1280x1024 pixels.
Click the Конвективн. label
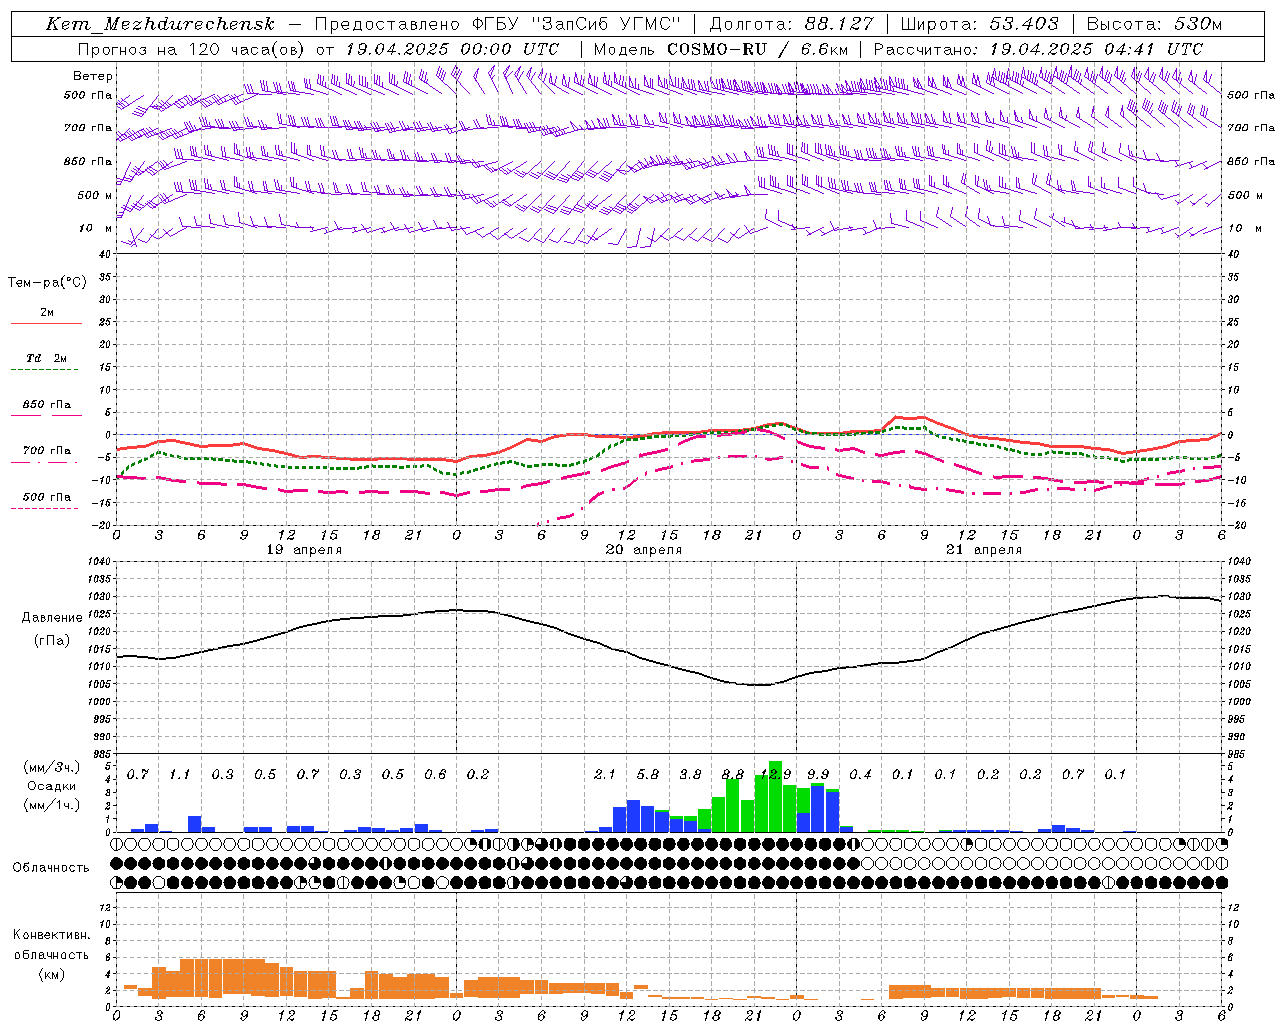(51, 935)
